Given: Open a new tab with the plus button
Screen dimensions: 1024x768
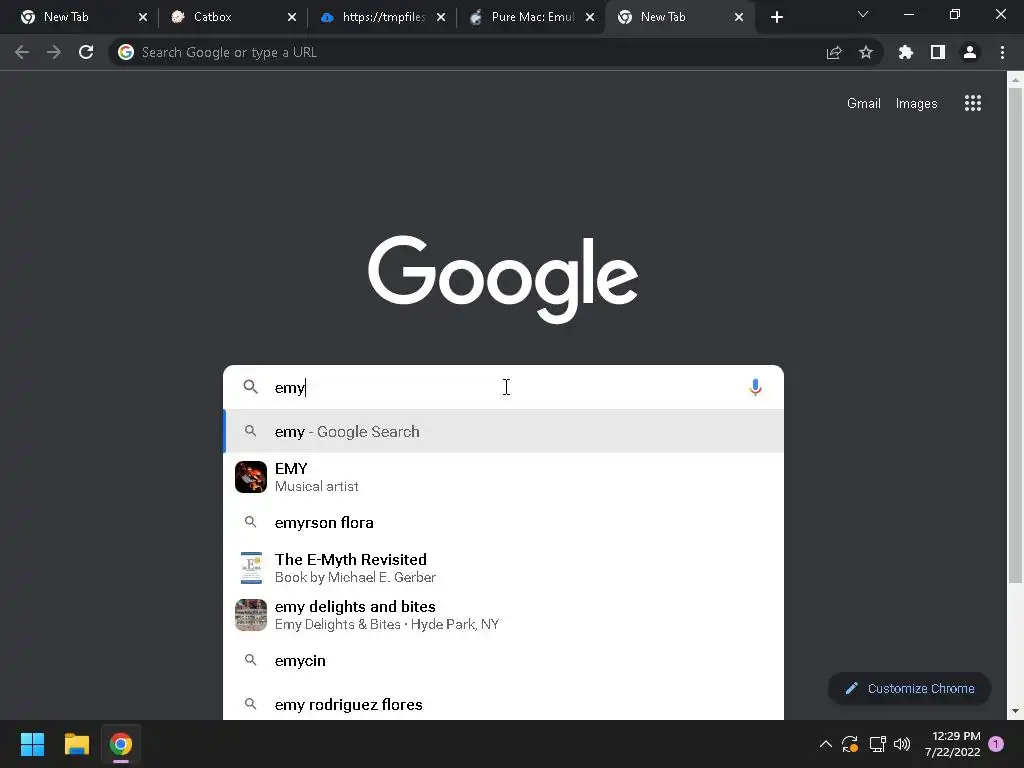Looking at the screenshot, I should coord(776,17).
